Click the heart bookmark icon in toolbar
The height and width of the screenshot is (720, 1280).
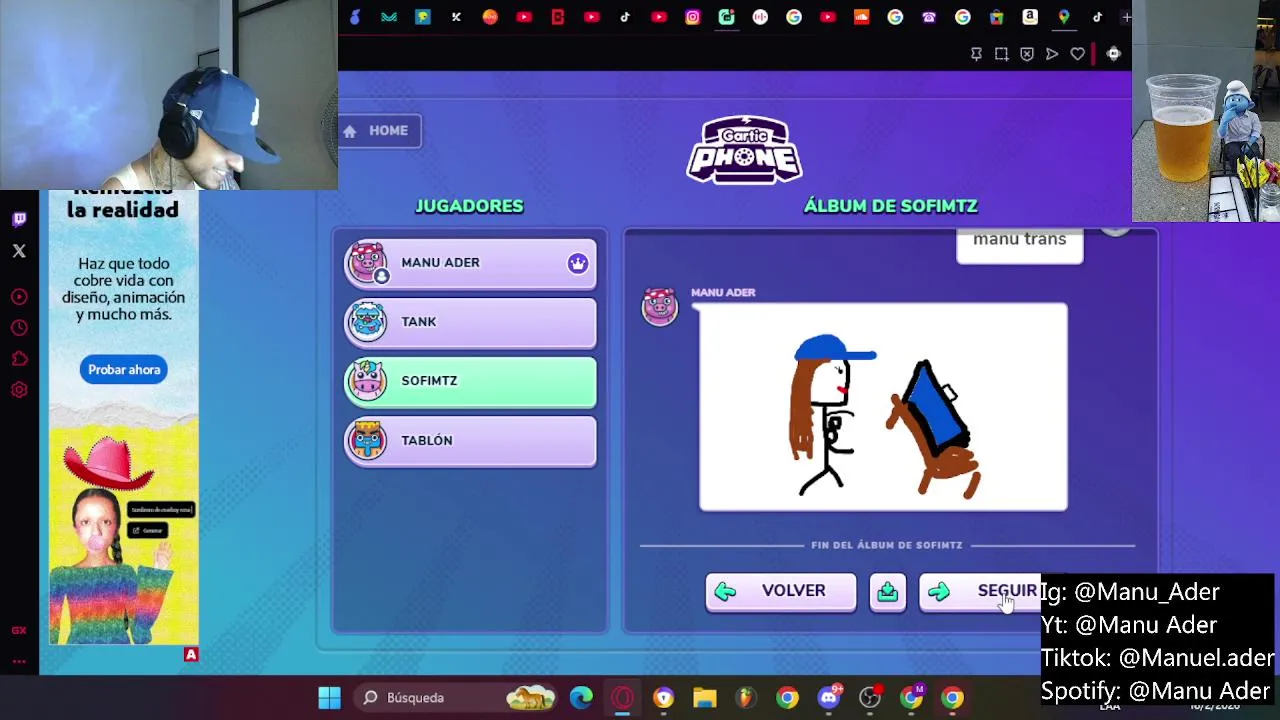[x=1077, y=54]
